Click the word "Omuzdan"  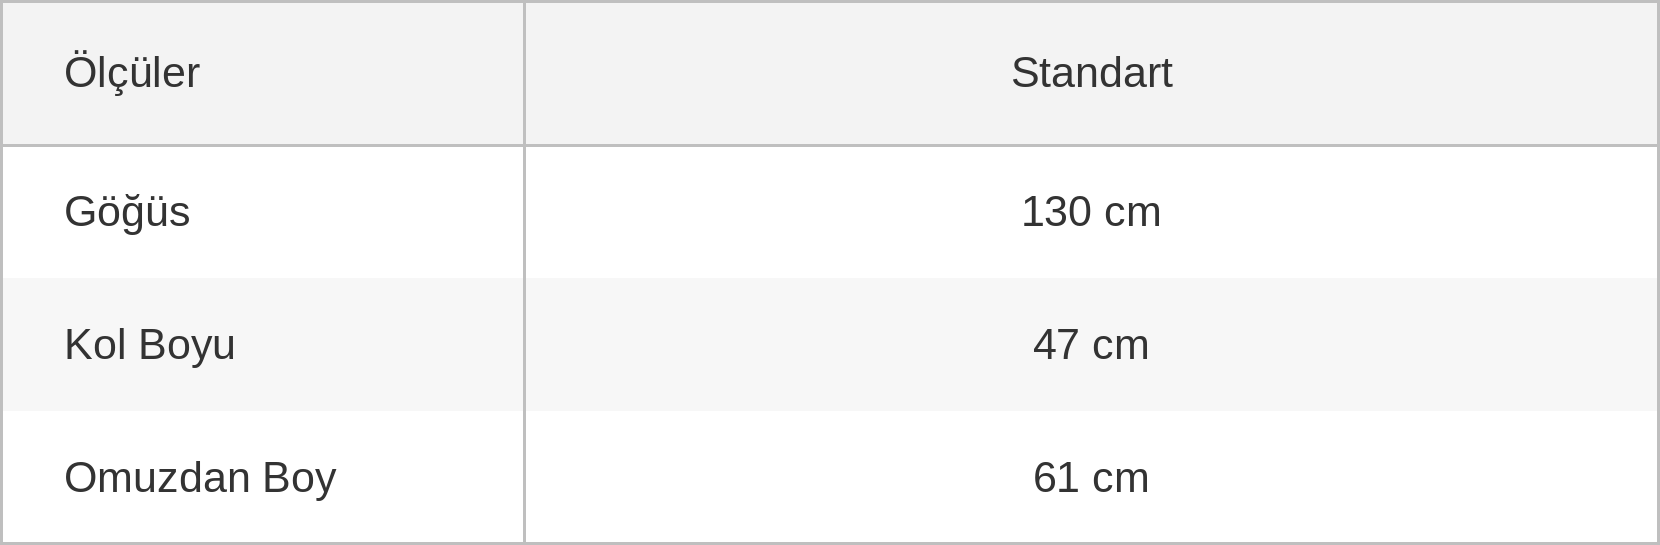[157, 478]
